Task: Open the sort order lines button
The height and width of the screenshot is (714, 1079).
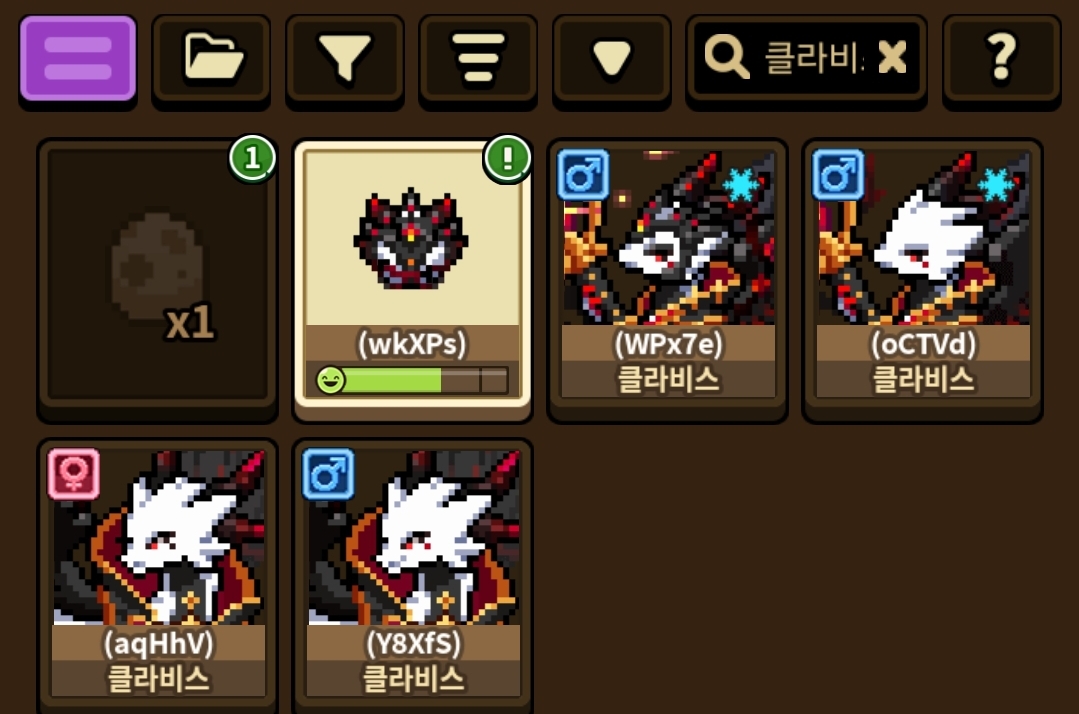Action: tap(478, 58)
